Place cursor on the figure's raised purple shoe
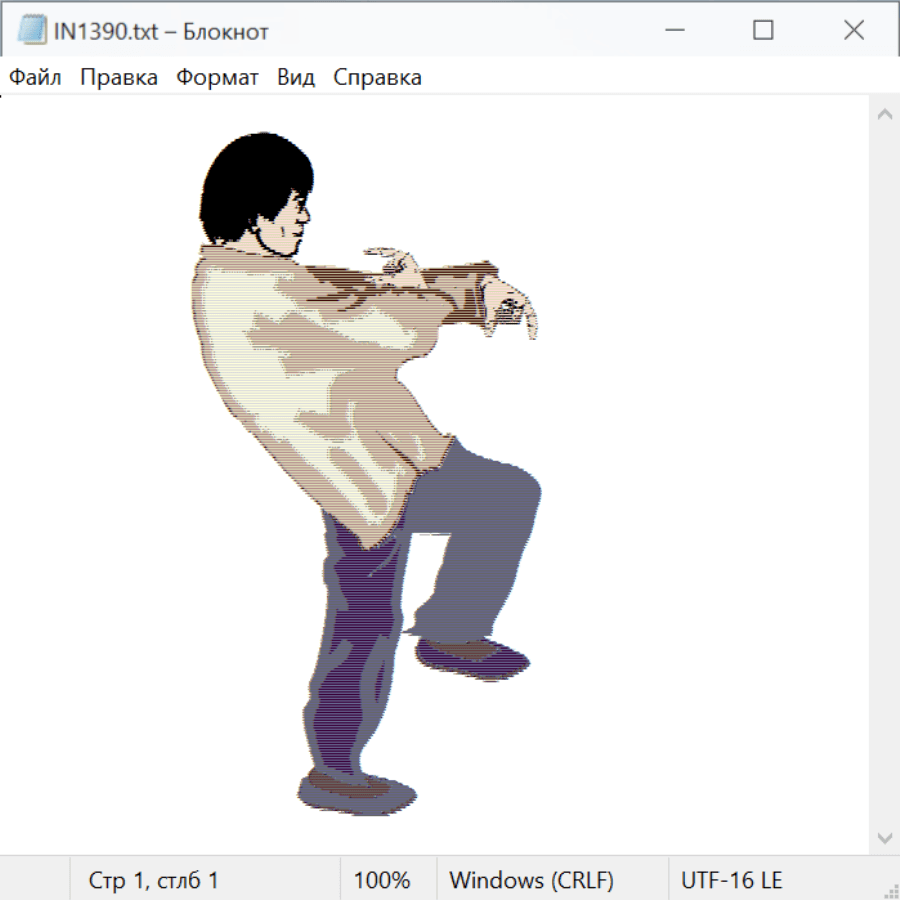 click(x=472, y=656)
